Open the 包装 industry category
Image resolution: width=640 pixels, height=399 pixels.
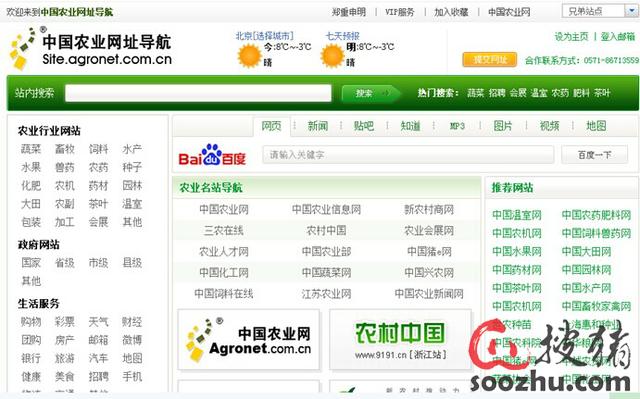(x=31, y=222)
